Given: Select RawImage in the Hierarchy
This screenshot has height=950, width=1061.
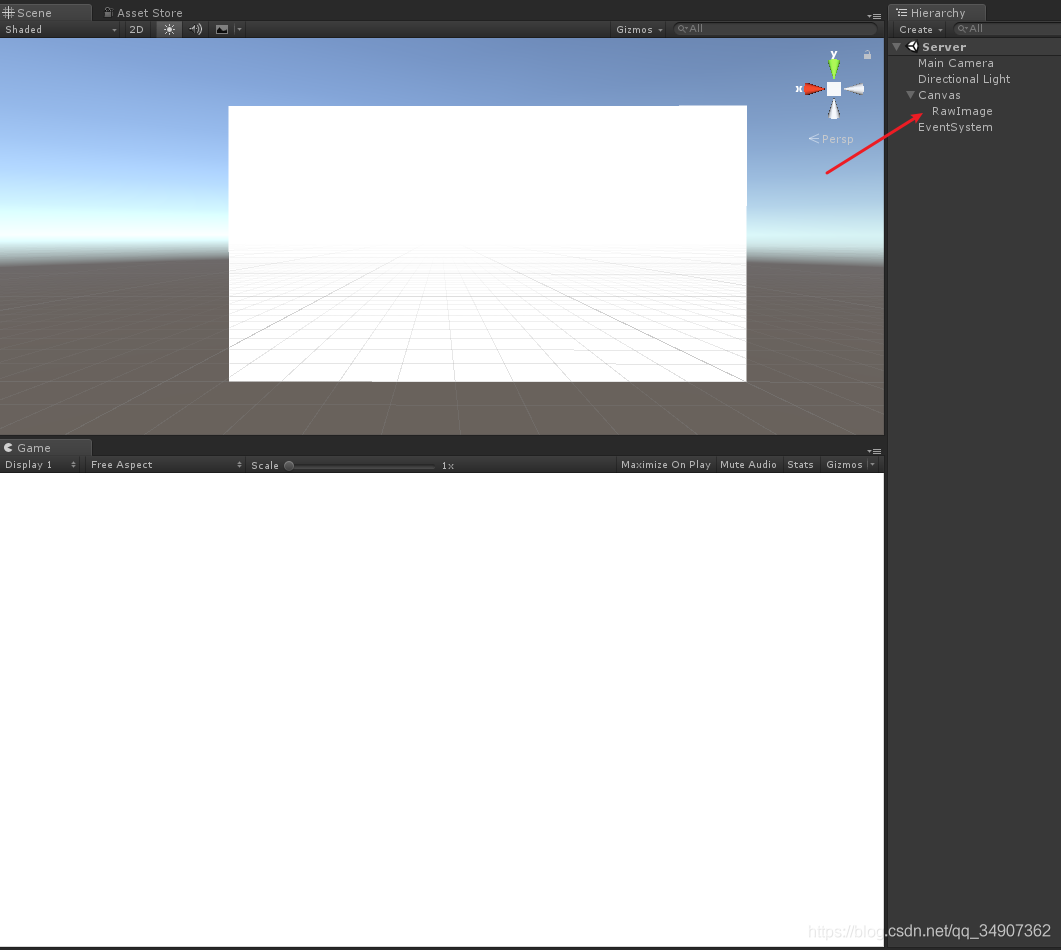Looking at the screenshot, I should click(961, 111).
